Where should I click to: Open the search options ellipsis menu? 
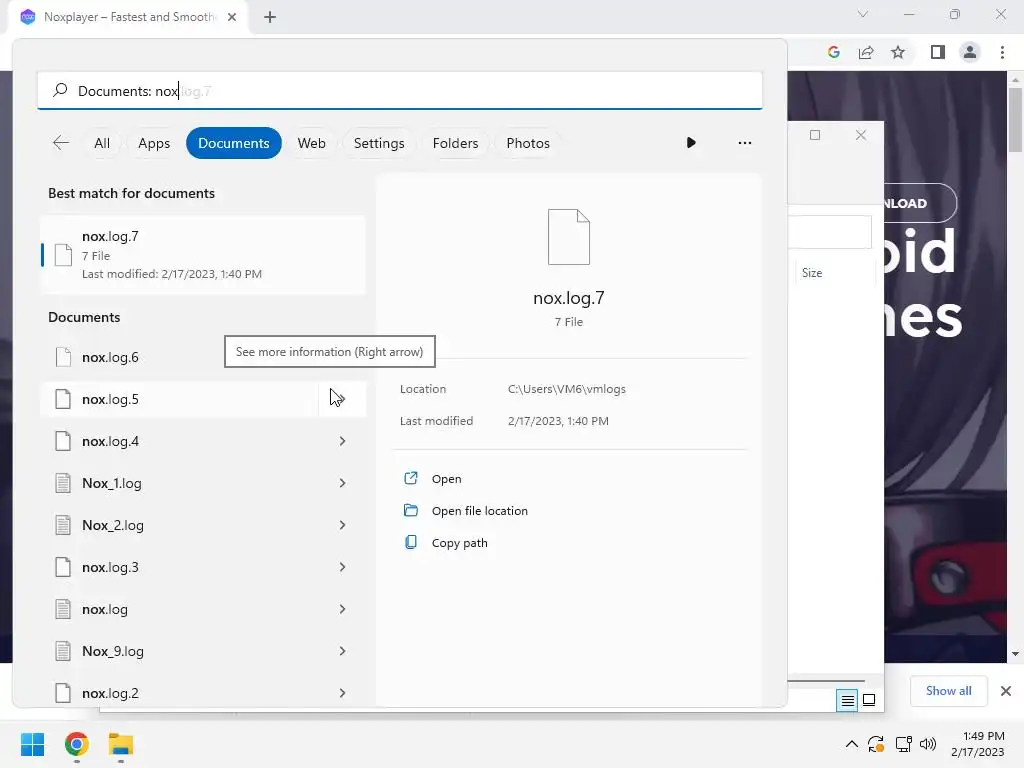click(744, 142)
